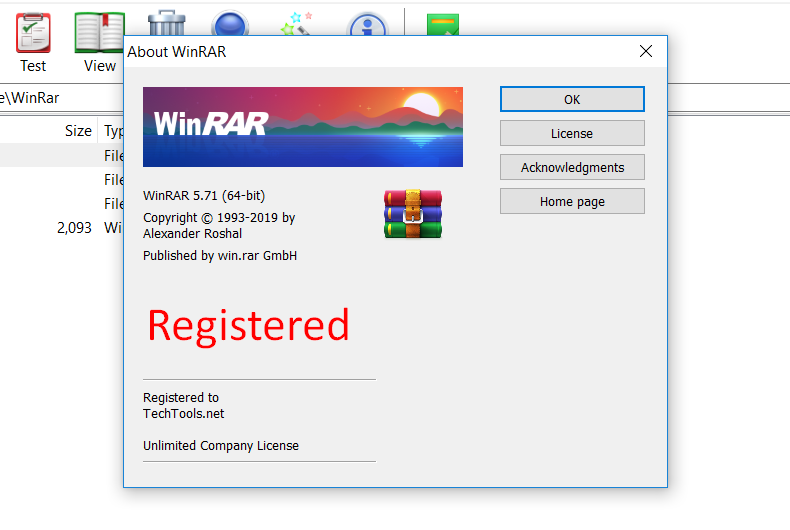Click the 'WinRAR 5.71 (64-bit)' version text

[204, 195]
